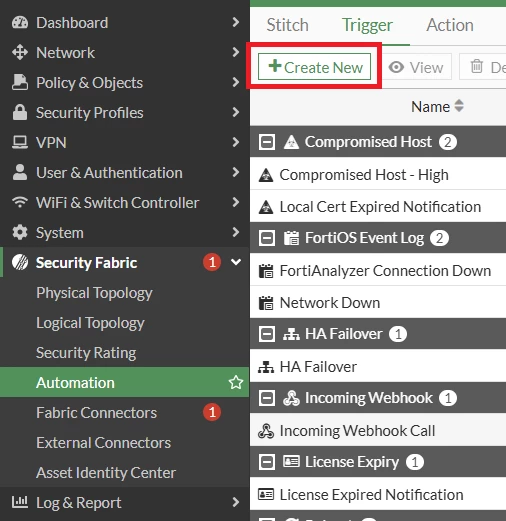Click the Network arrows icon in sidebar
The width and height of the screenshot is (506, 521).
click(x=20, y=53)
